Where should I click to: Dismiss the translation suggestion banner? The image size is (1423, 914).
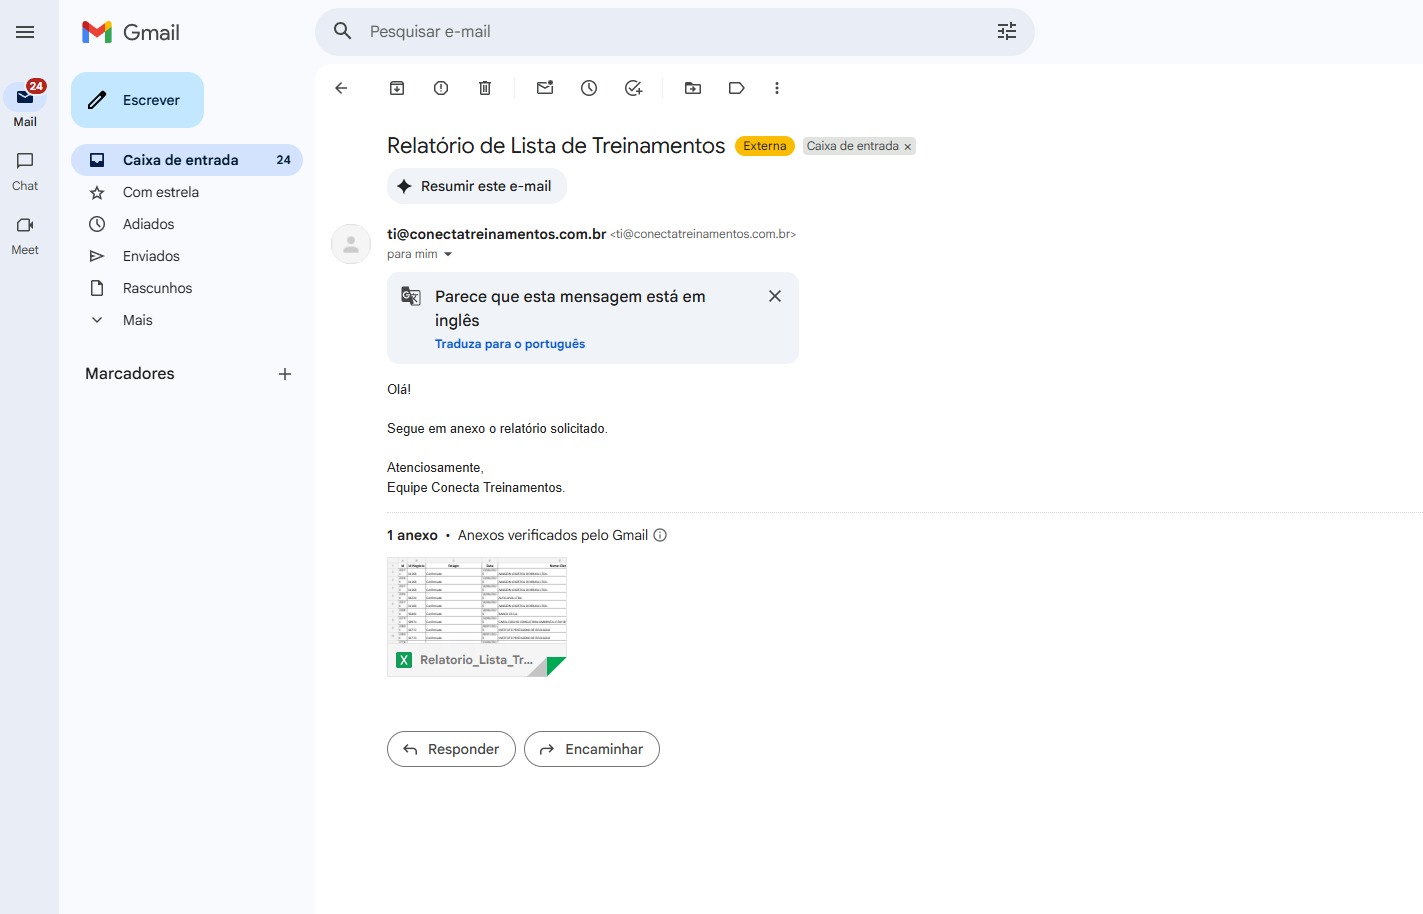point(775,296)
